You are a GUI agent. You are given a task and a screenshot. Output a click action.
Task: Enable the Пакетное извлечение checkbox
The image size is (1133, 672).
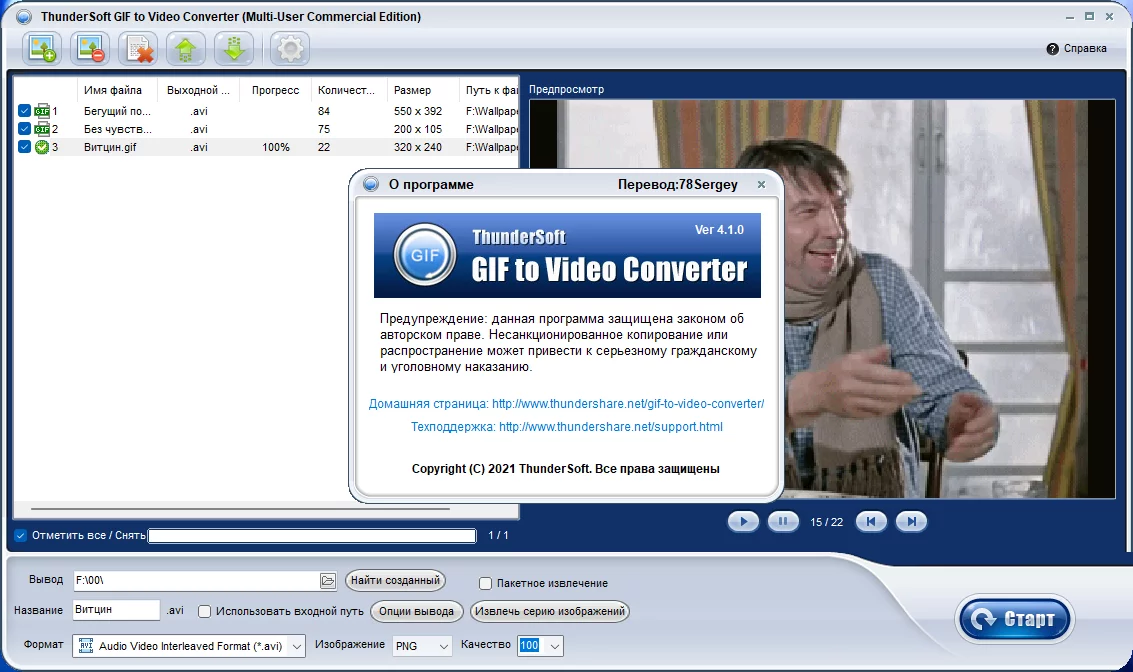pyautogui.click(x=486, y=583)
